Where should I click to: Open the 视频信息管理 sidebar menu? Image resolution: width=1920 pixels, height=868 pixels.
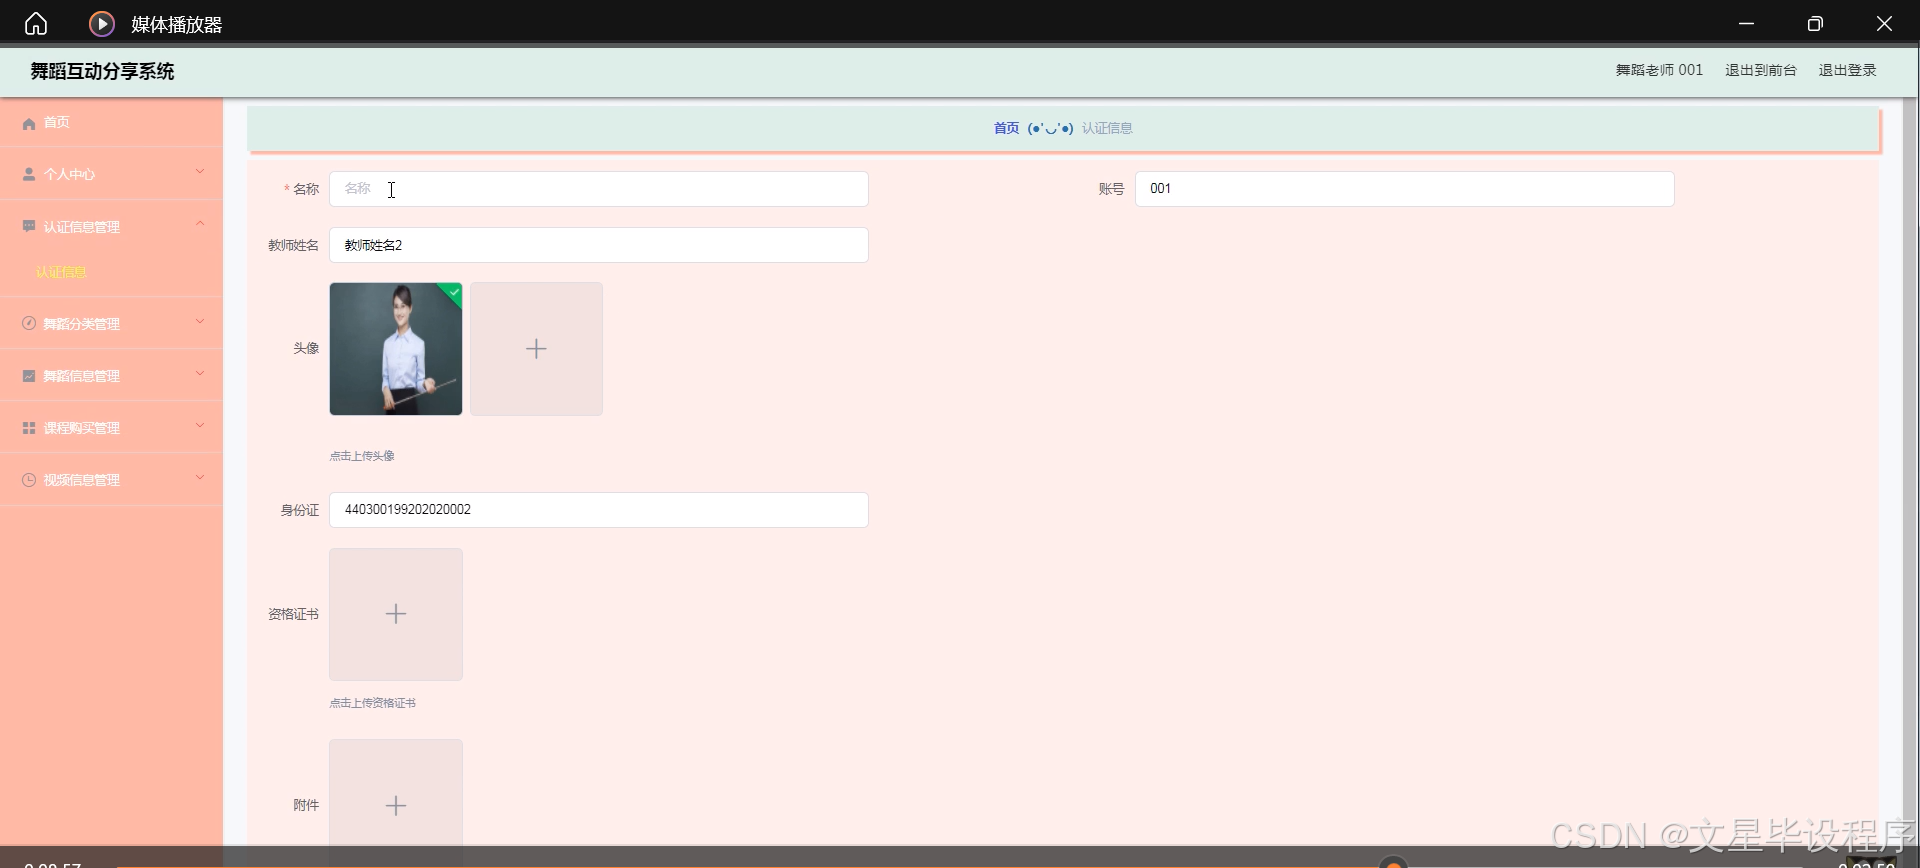111,480
